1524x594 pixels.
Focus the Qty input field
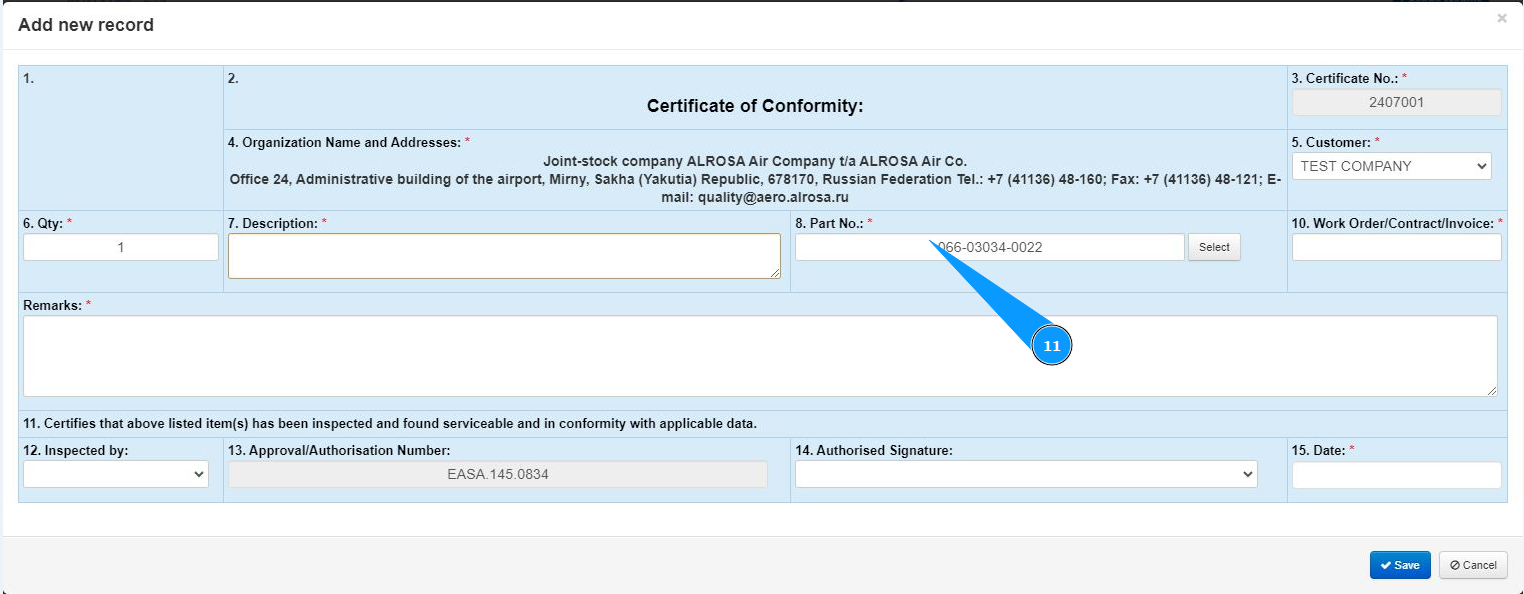click(120, 247)
